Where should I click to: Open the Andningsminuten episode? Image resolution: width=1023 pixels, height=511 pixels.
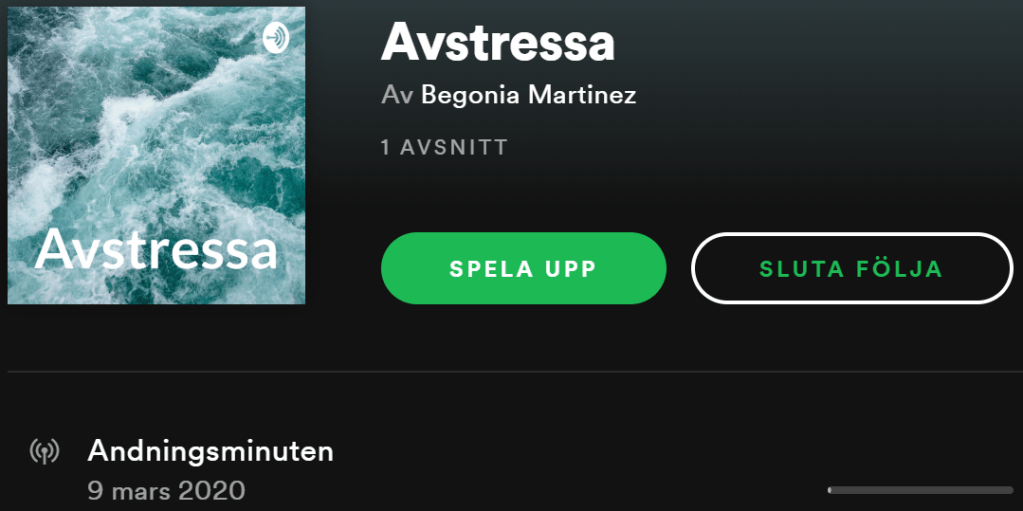(211, 451)
